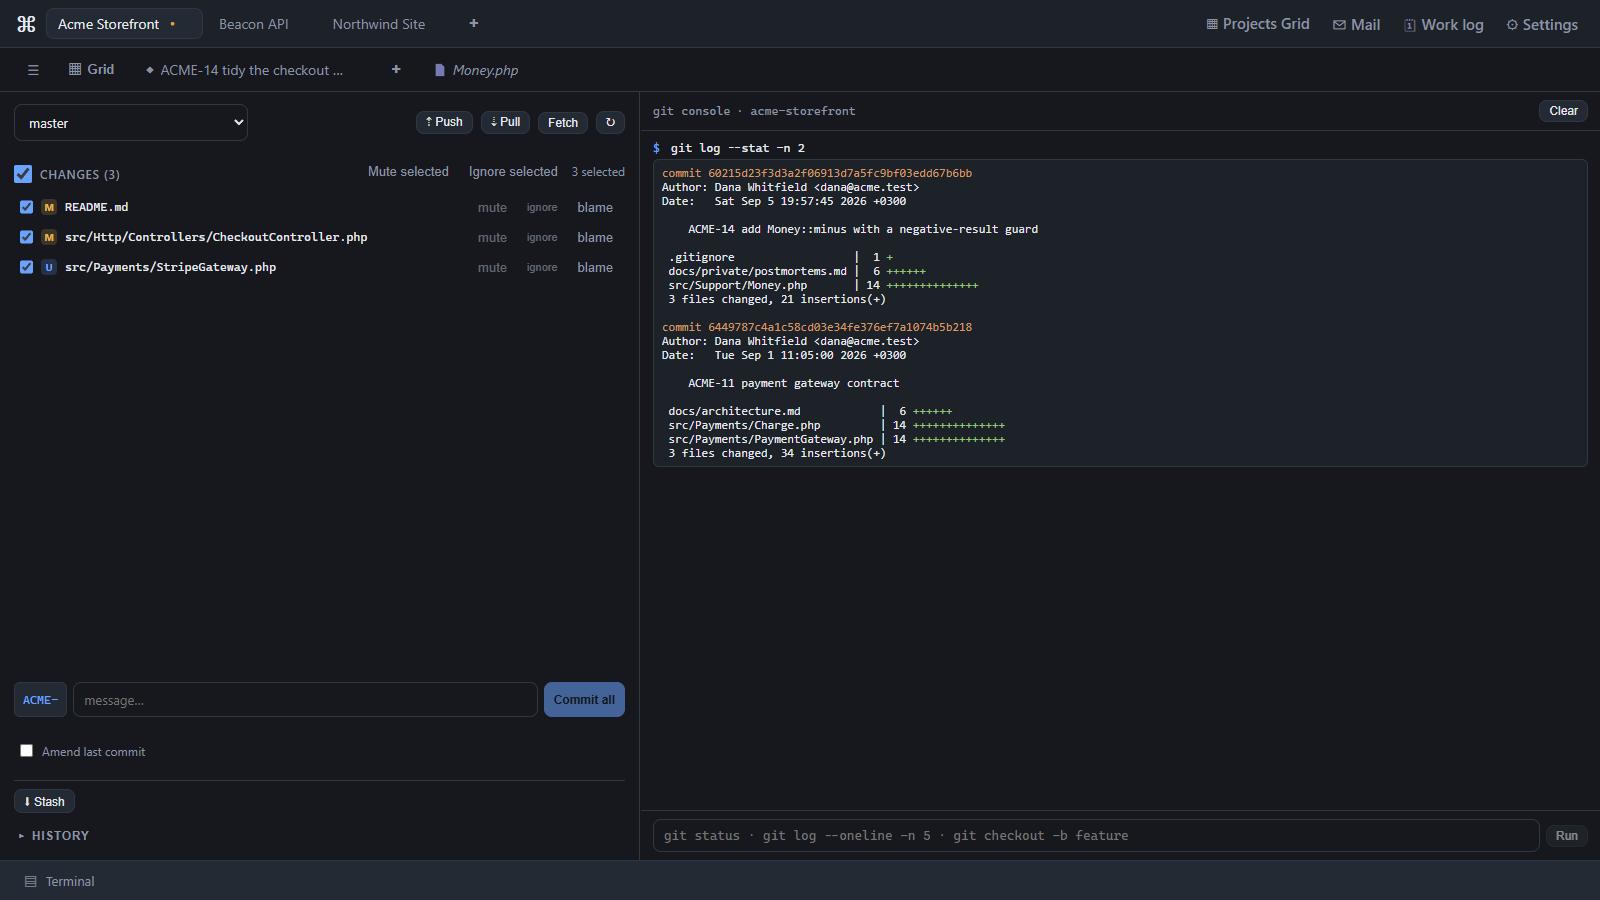1600x900 pixels.
Task: Open the Money.php file tab
Action: (x=476, y=70)
